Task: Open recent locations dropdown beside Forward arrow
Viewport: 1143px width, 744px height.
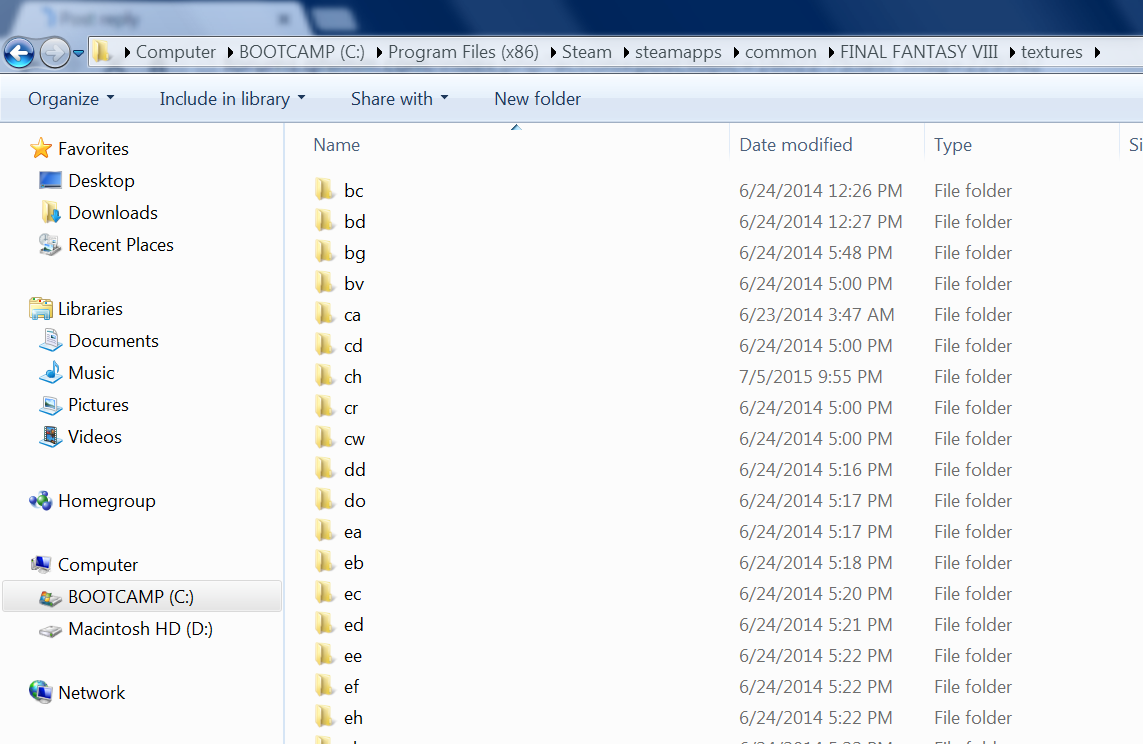Action: click(x=79, y=53)
